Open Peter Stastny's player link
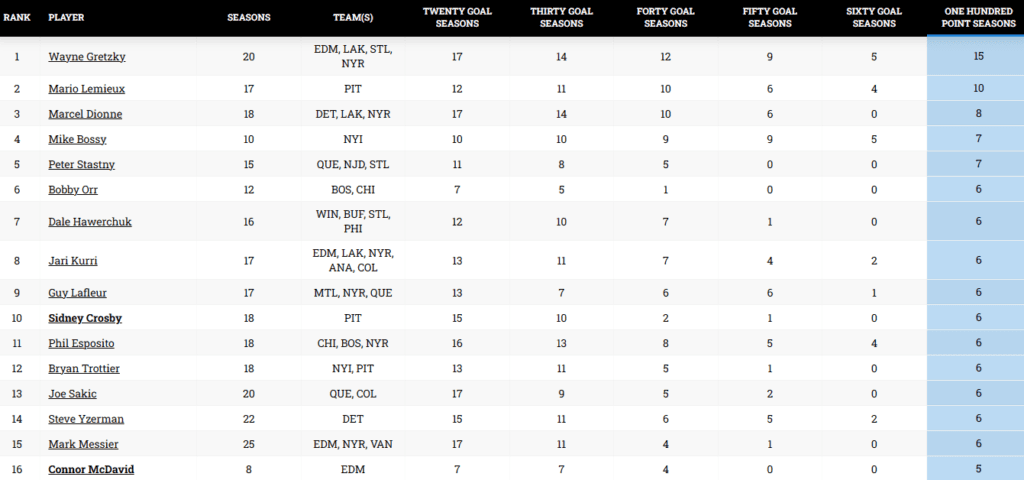This screenshot has width=1024, height=480. tap(80, 164)
